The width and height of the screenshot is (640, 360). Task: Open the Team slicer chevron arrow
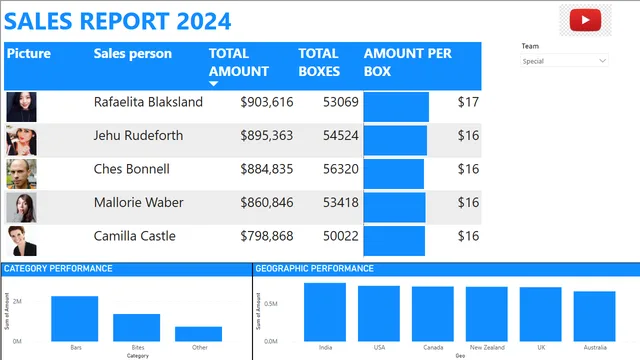pyautogui.click(x=602, y=61)
